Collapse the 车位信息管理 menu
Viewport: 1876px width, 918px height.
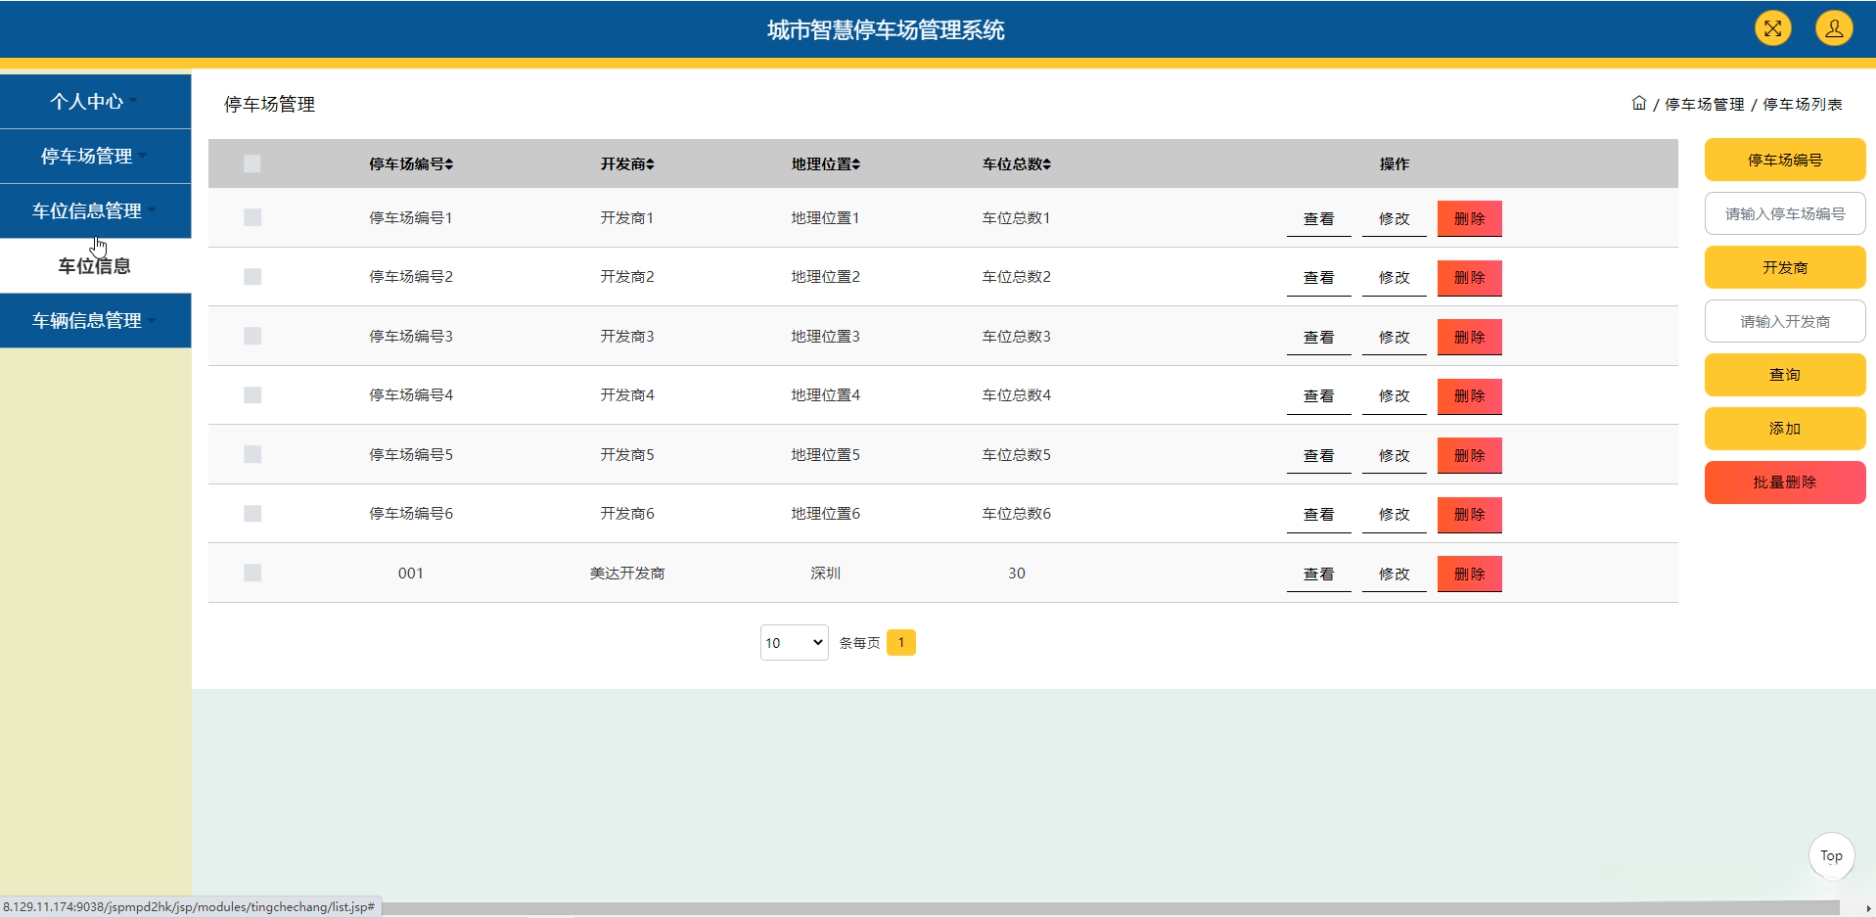pos(95,211)
